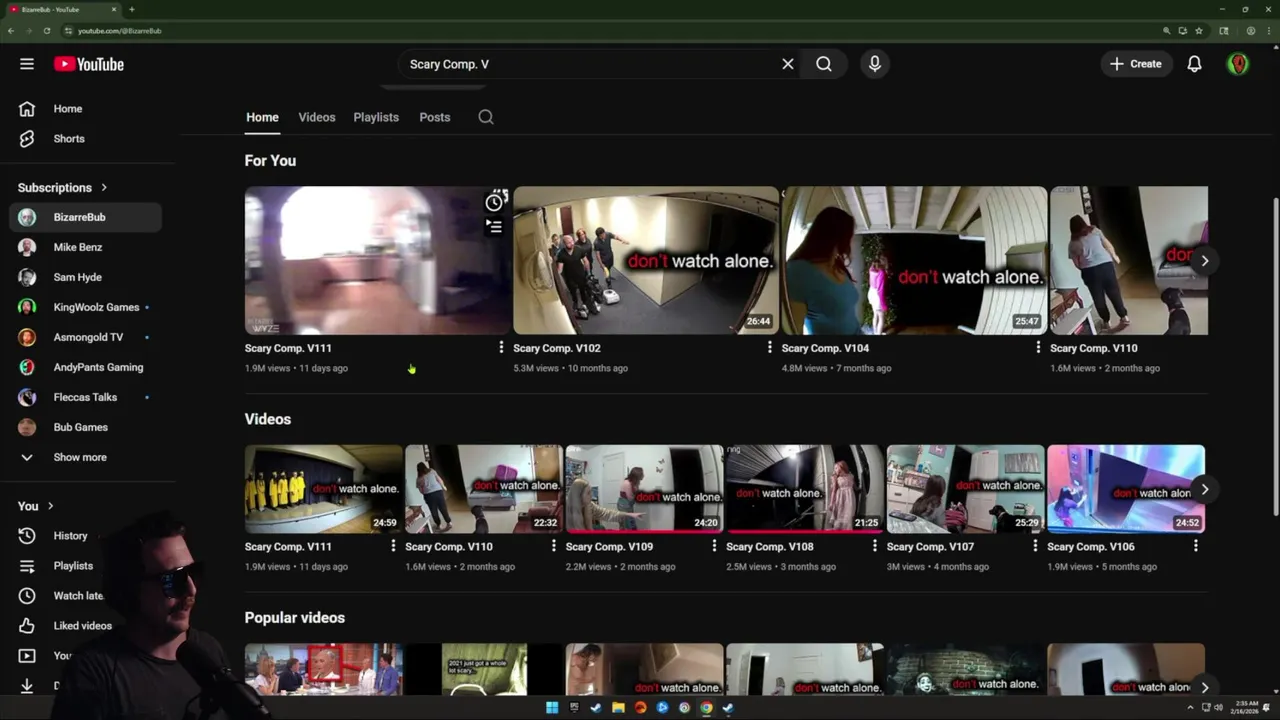The height and width of the screenshot is (720, 1280).
Task: Open Watch later in the sidebar
Action: [85, 596]
